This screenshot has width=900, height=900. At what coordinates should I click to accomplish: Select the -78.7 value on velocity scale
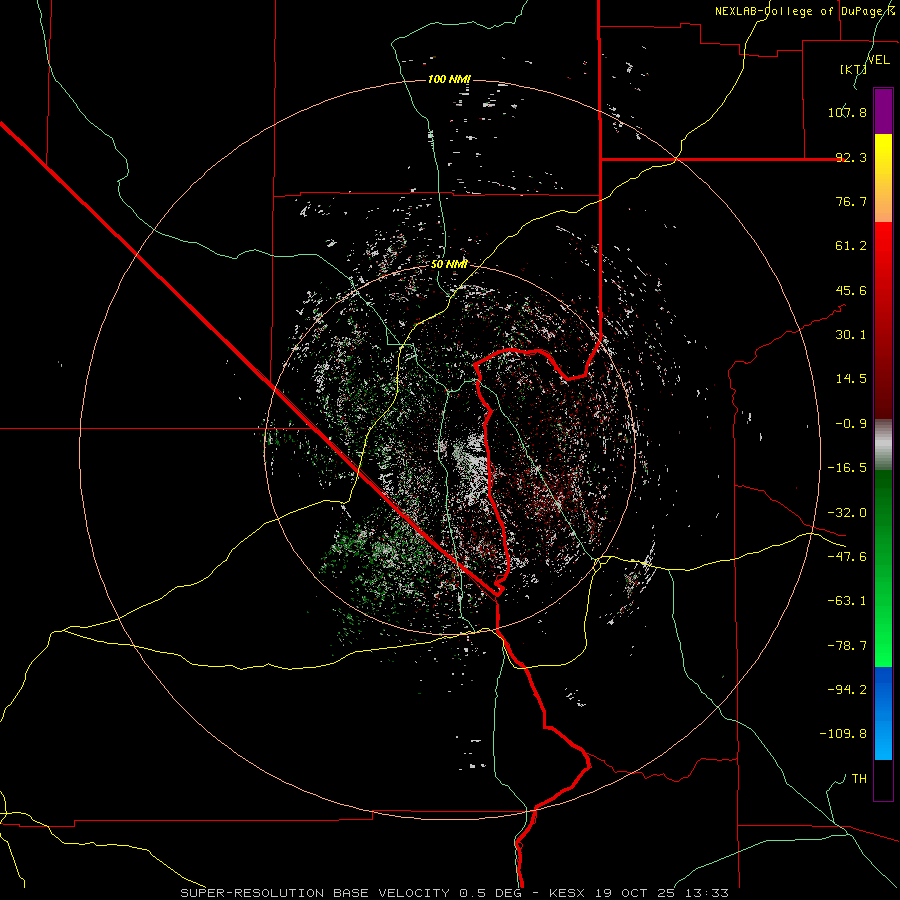(x=847, y=646)
